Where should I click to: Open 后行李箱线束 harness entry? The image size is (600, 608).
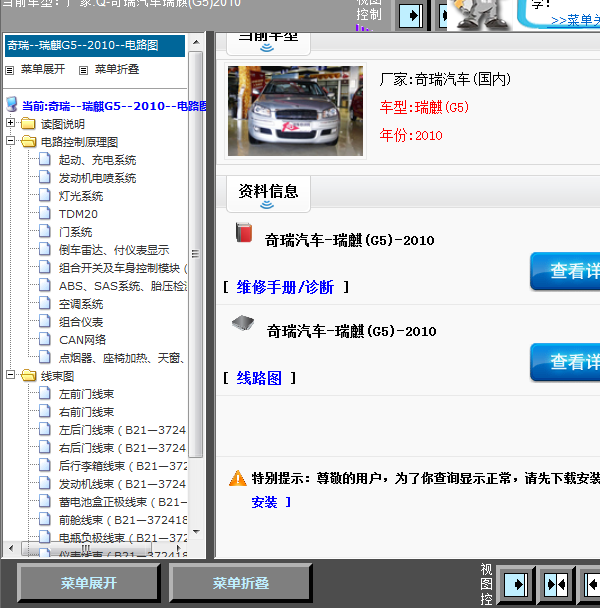coord(123,466)
